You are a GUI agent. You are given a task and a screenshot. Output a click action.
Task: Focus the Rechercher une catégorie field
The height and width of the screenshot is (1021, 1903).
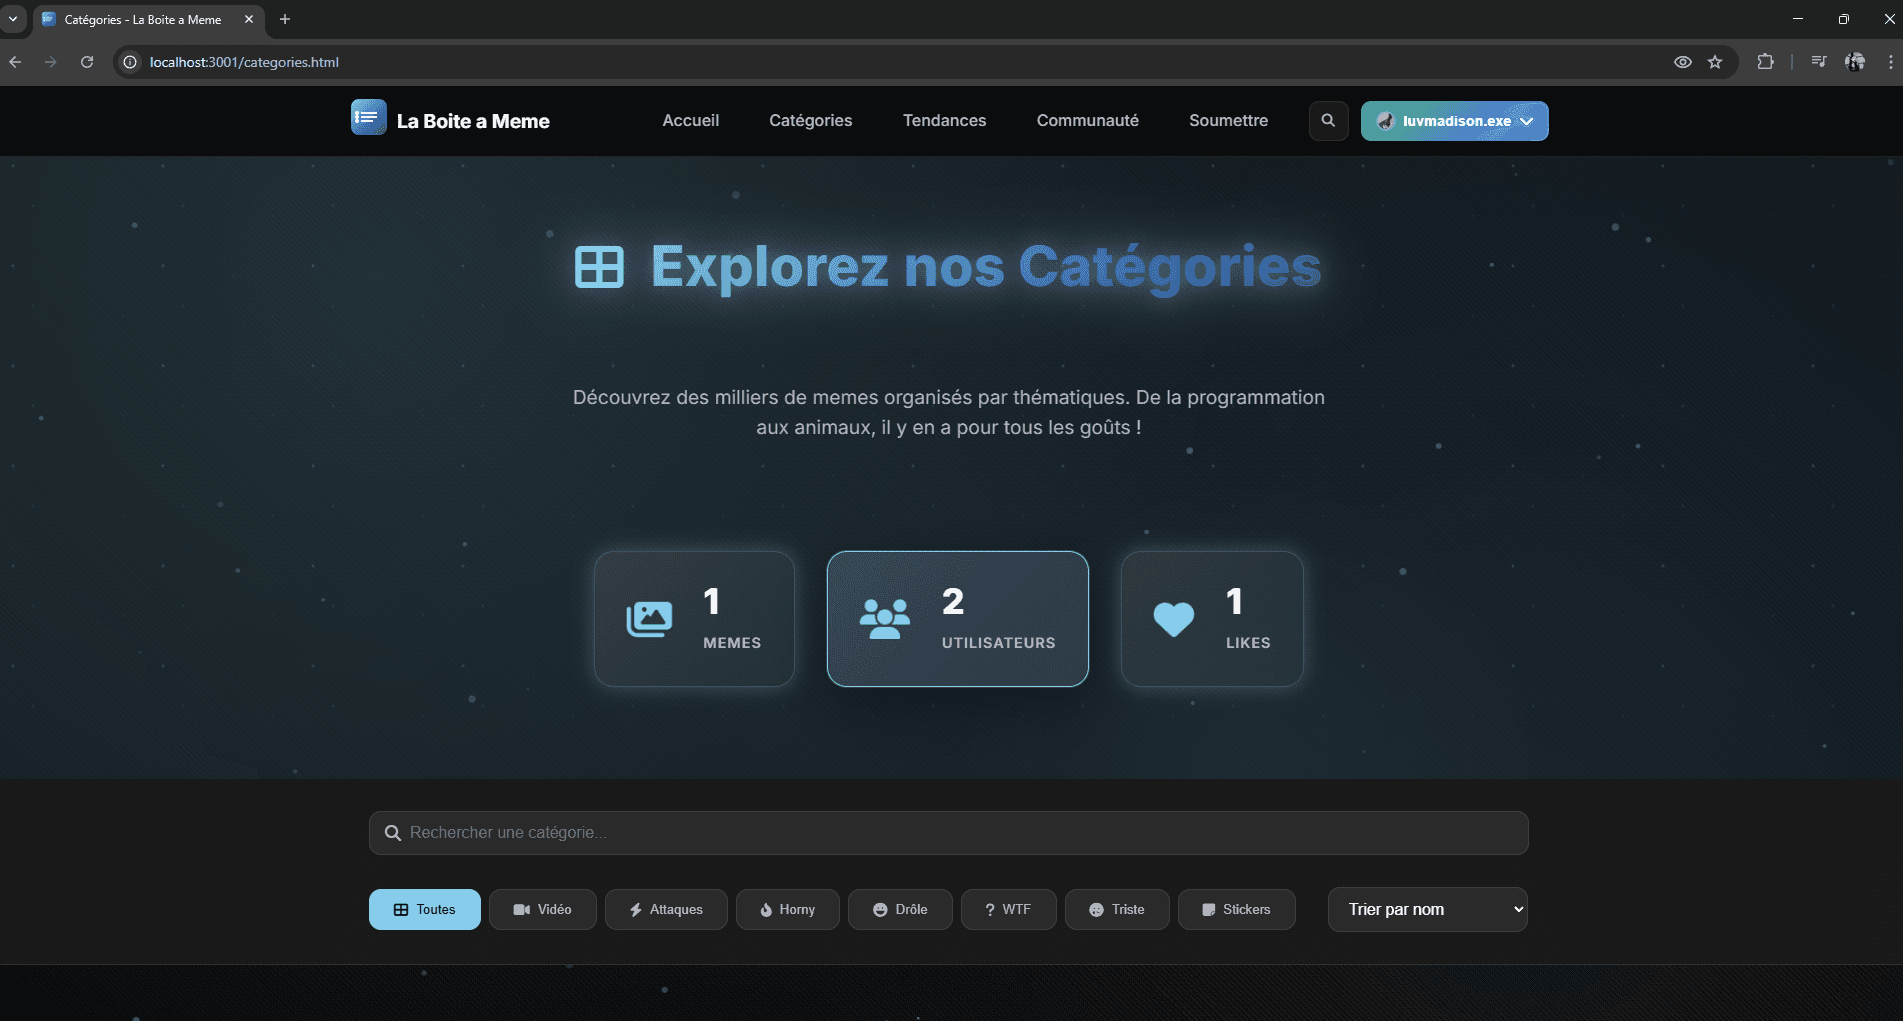(x=948, y=833)
